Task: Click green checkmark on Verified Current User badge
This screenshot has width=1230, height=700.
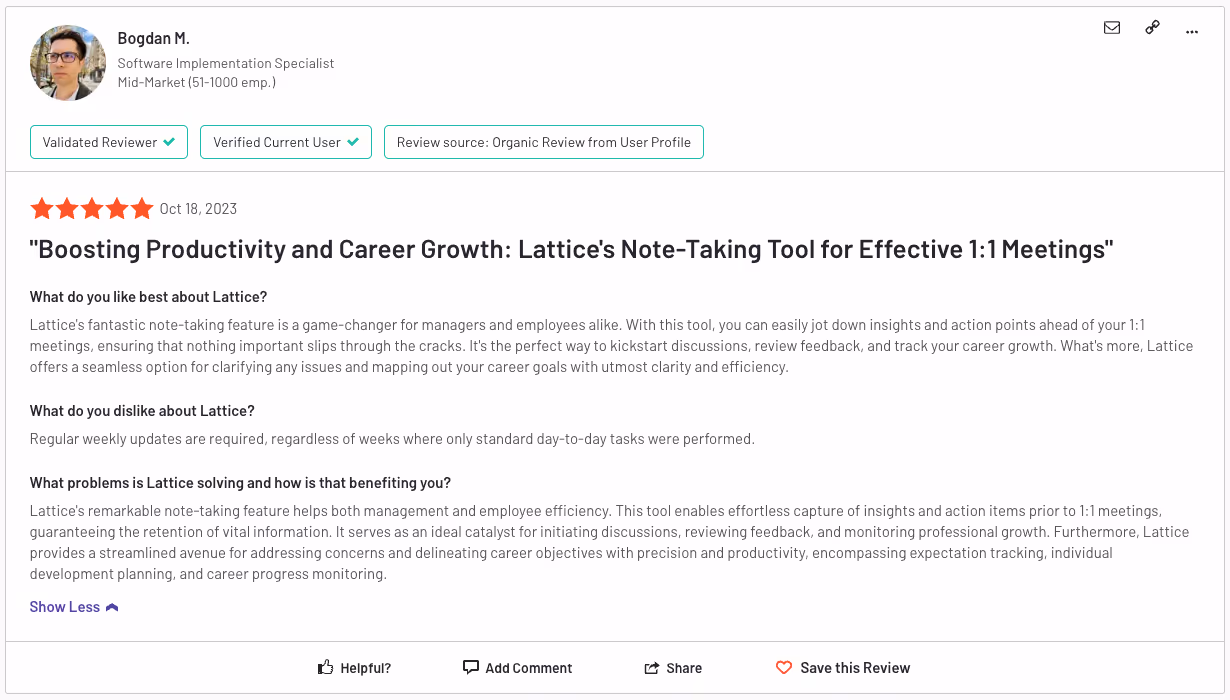Action: [x=353, y=142]
